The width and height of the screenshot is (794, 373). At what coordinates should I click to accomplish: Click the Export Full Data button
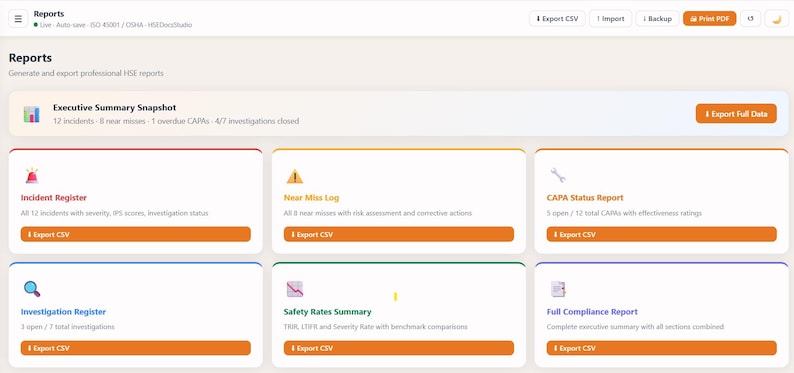tap(736, 114)
